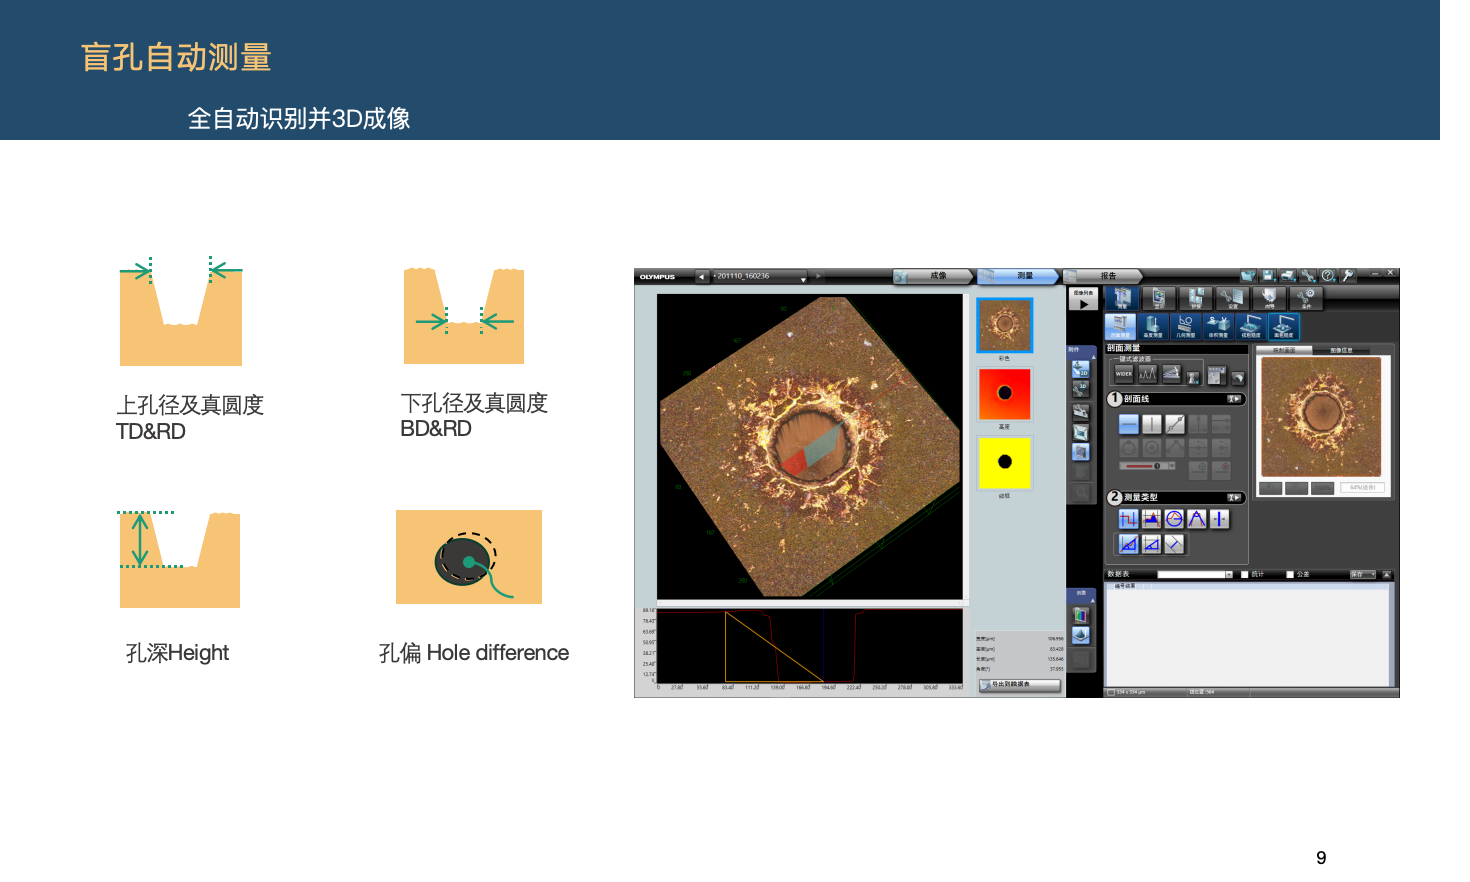Select the horizontal profile line tool
This screenshot has width=1470, height=882.
click(x=1128, y=424)
